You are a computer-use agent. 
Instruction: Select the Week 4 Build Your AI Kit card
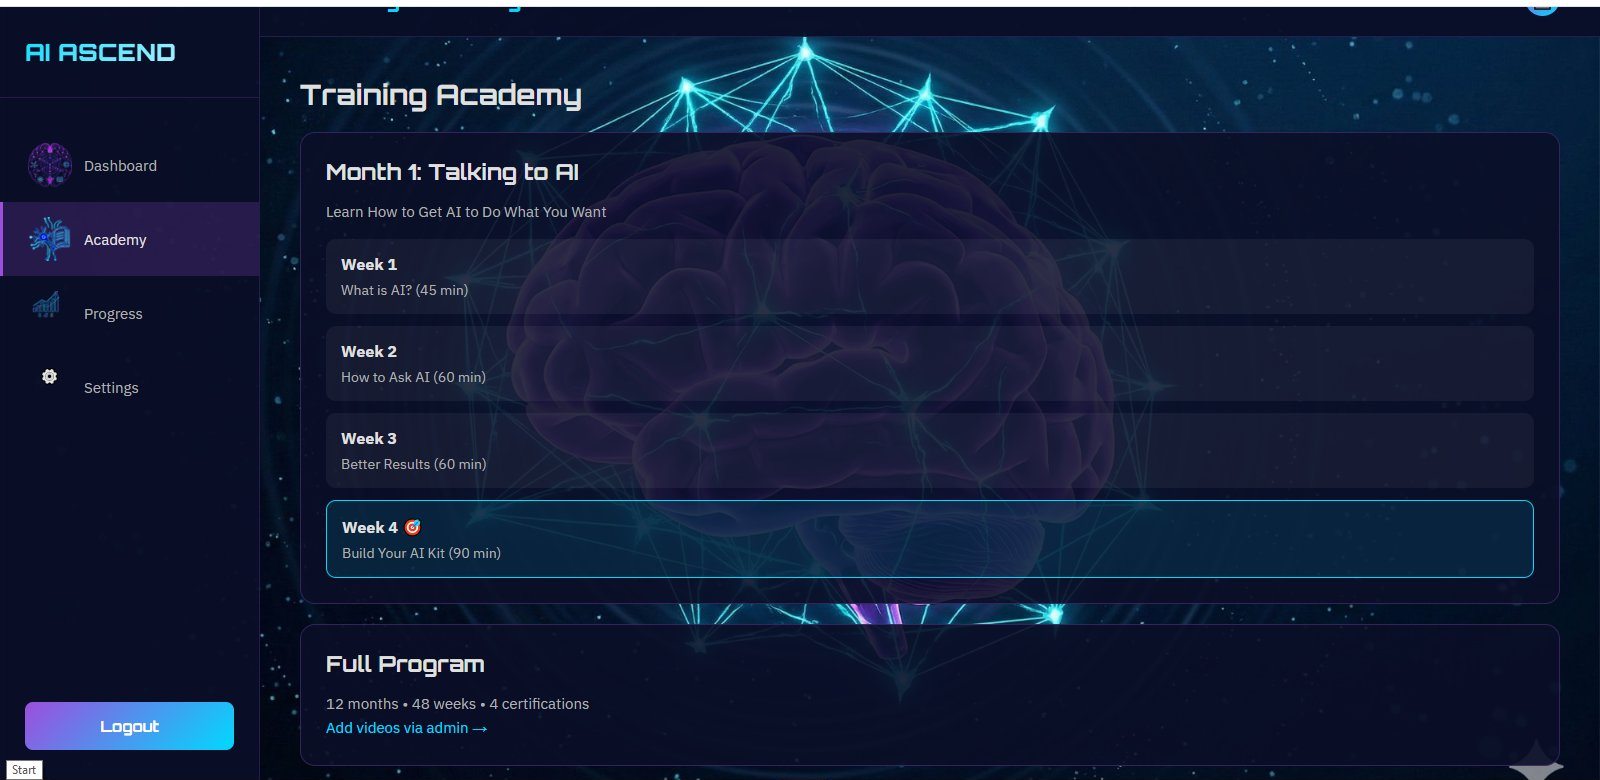pyautogui.click(x=929, y=539)
